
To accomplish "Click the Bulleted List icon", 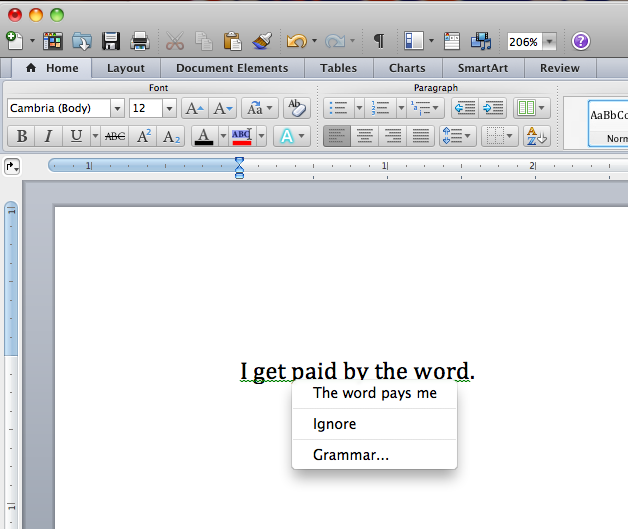I will tap(338, 108).
